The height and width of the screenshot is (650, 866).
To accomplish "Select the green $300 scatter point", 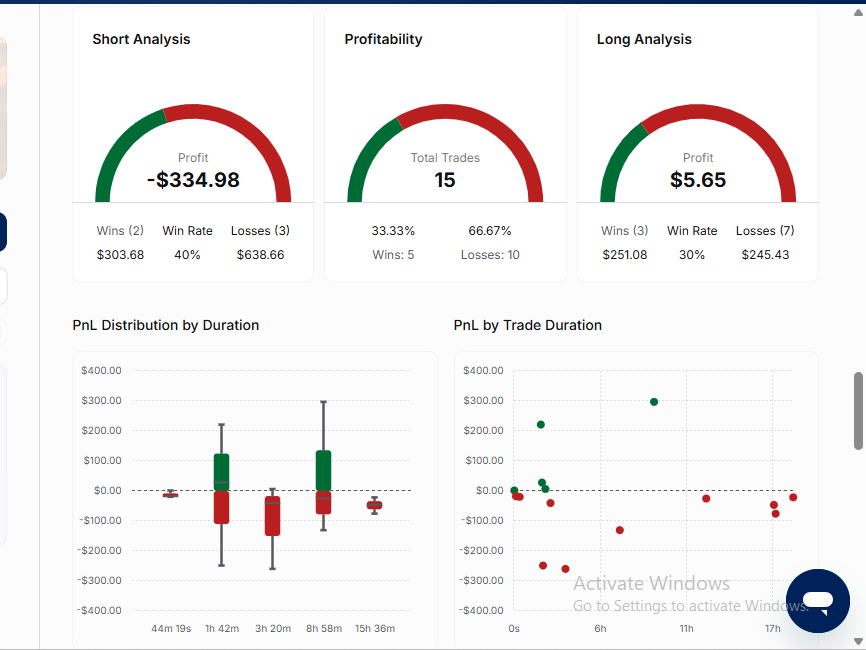I will coord(654,402).
